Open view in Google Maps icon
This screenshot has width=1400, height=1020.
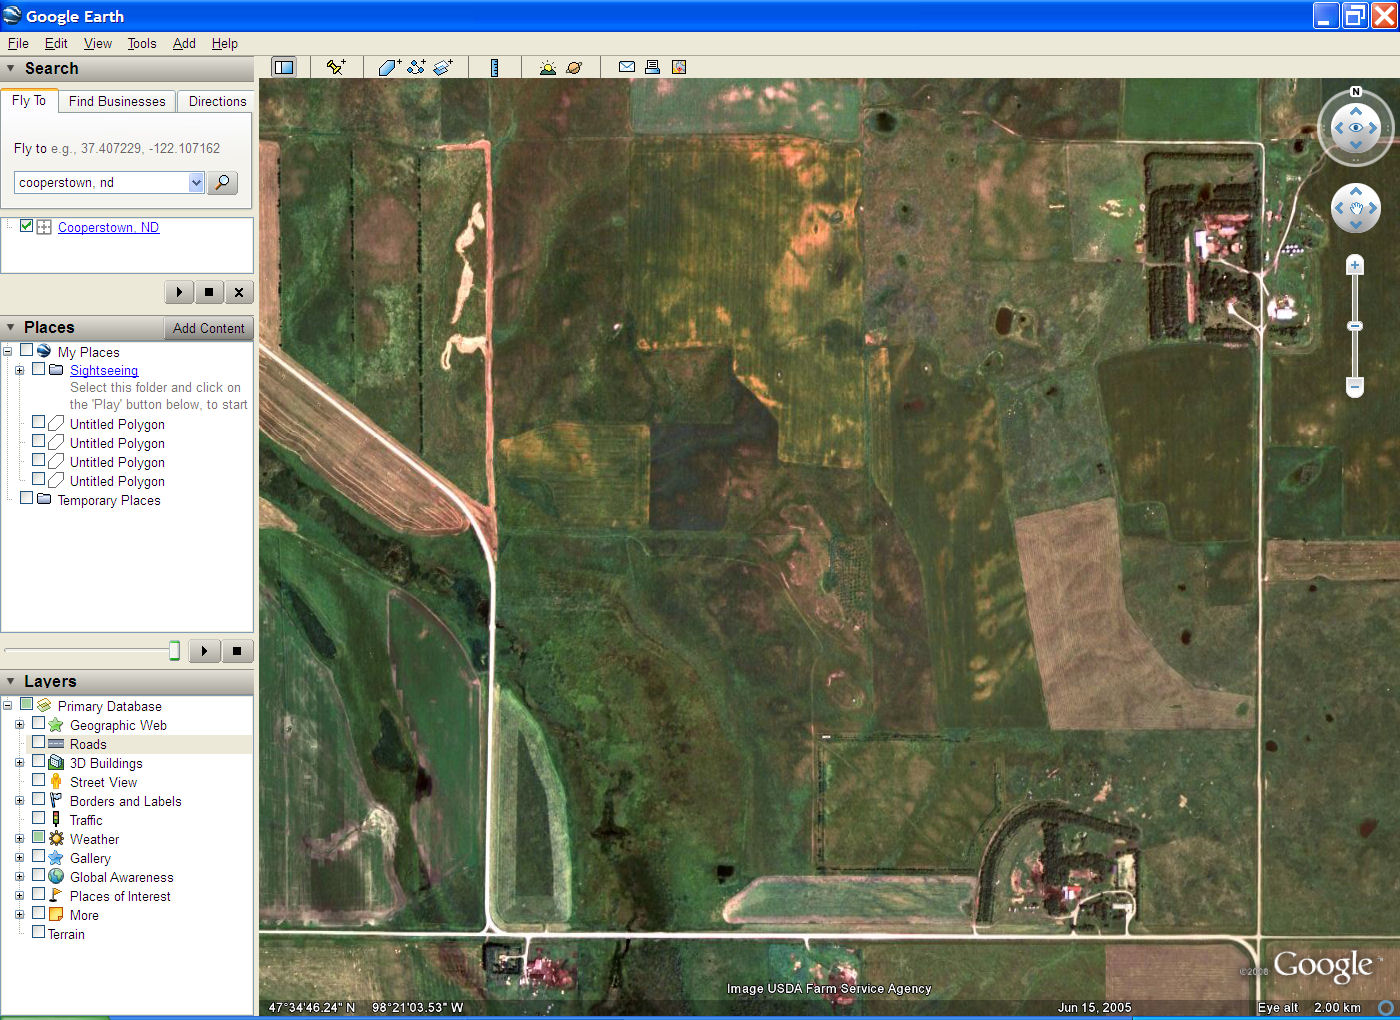[679, 67]
